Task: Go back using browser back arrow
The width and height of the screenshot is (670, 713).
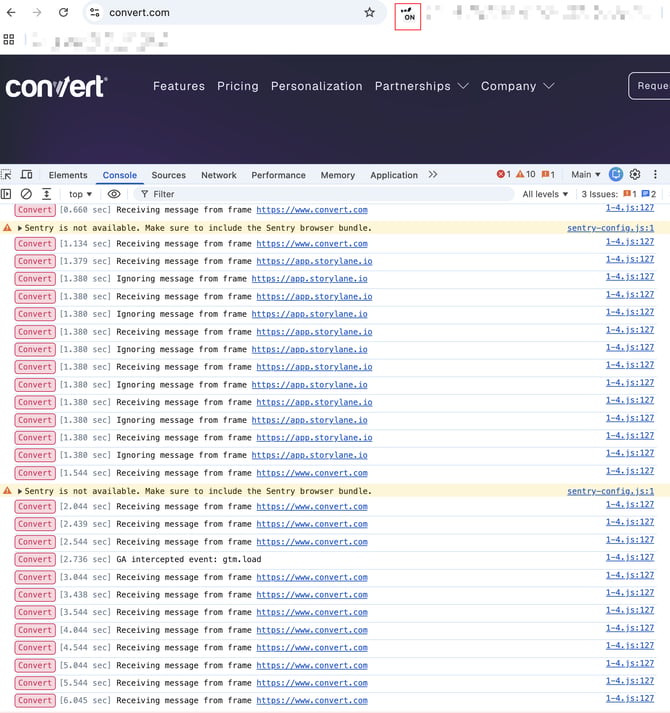Action: pos(11,13)
